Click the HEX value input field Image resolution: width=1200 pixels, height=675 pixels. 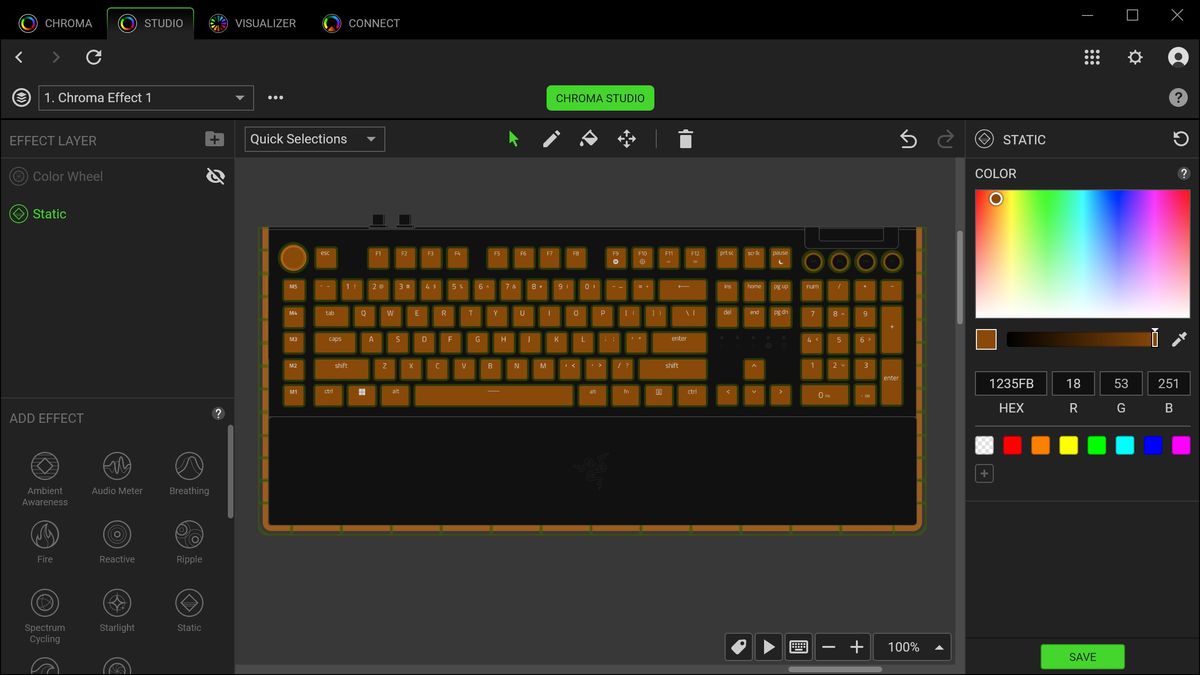(x=1010, y=383)
